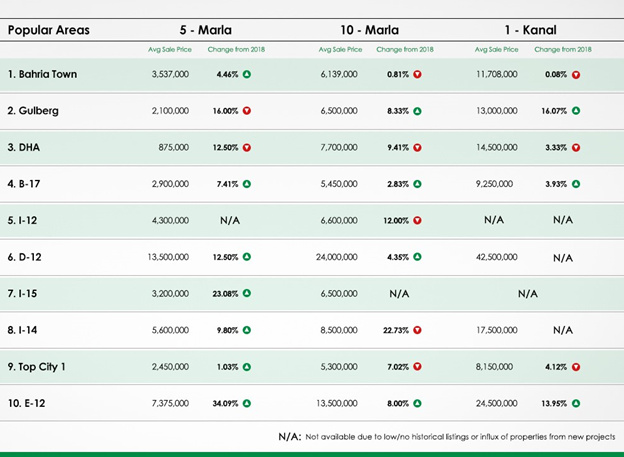
Task: Select the row label 9. Top City 1
Action: pyautogui.click(x=36, y=367)
